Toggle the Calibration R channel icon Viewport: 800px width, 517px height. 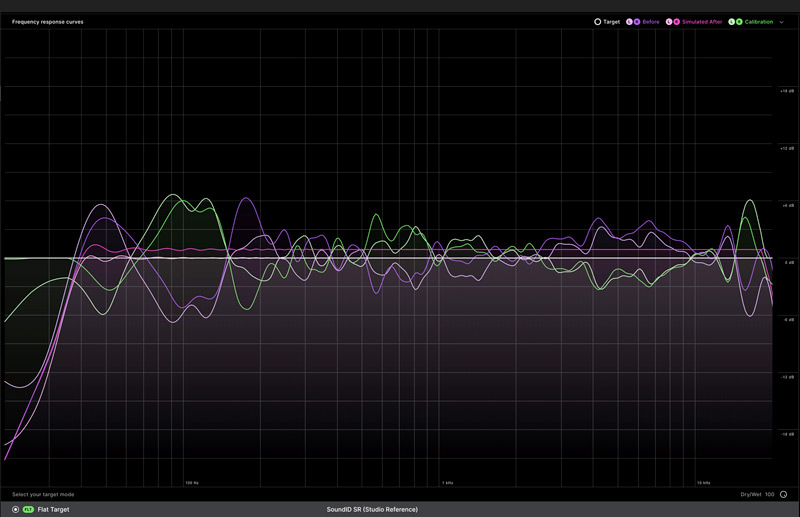pos(739,21)
